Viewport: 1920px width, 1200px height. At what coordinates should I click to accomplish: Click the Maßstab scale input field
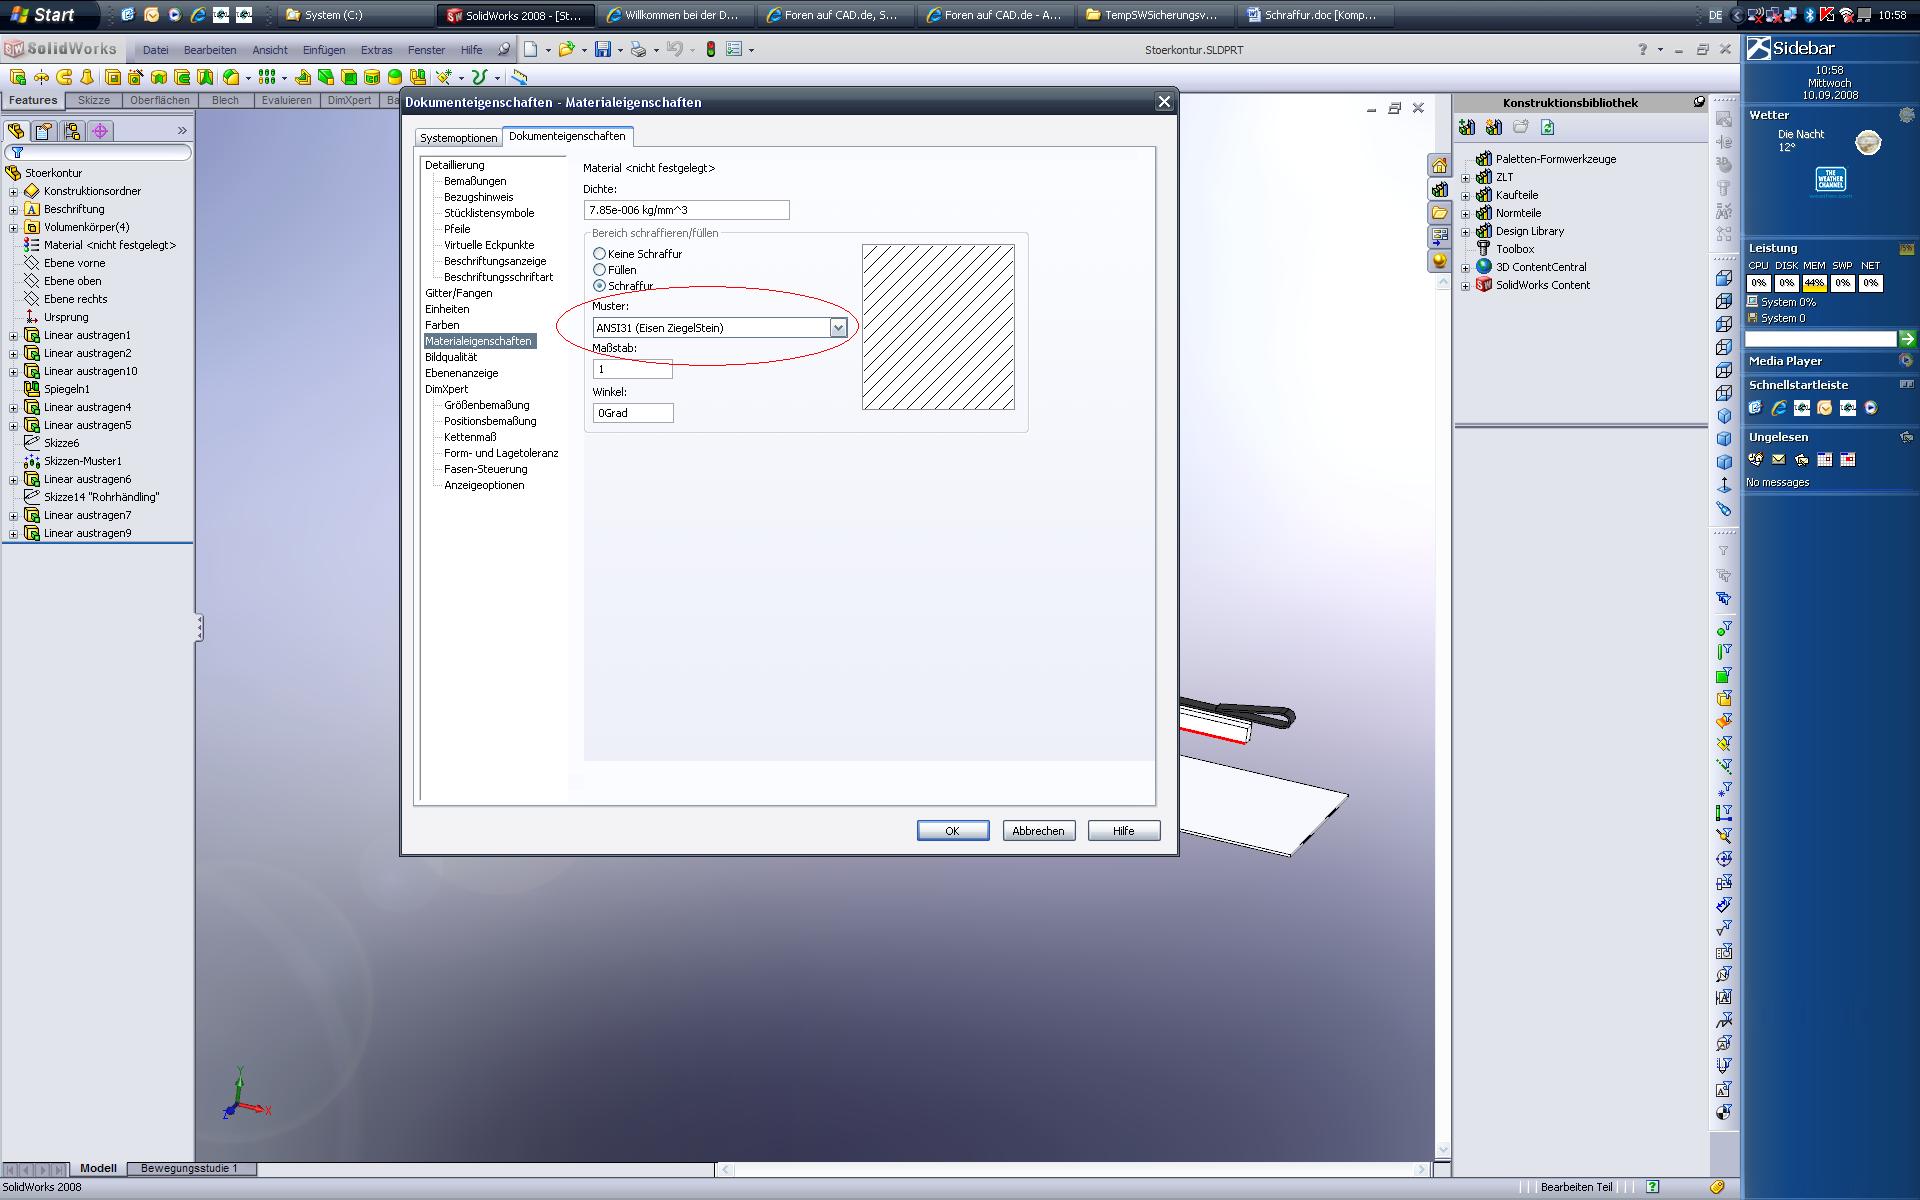(632, 369)
